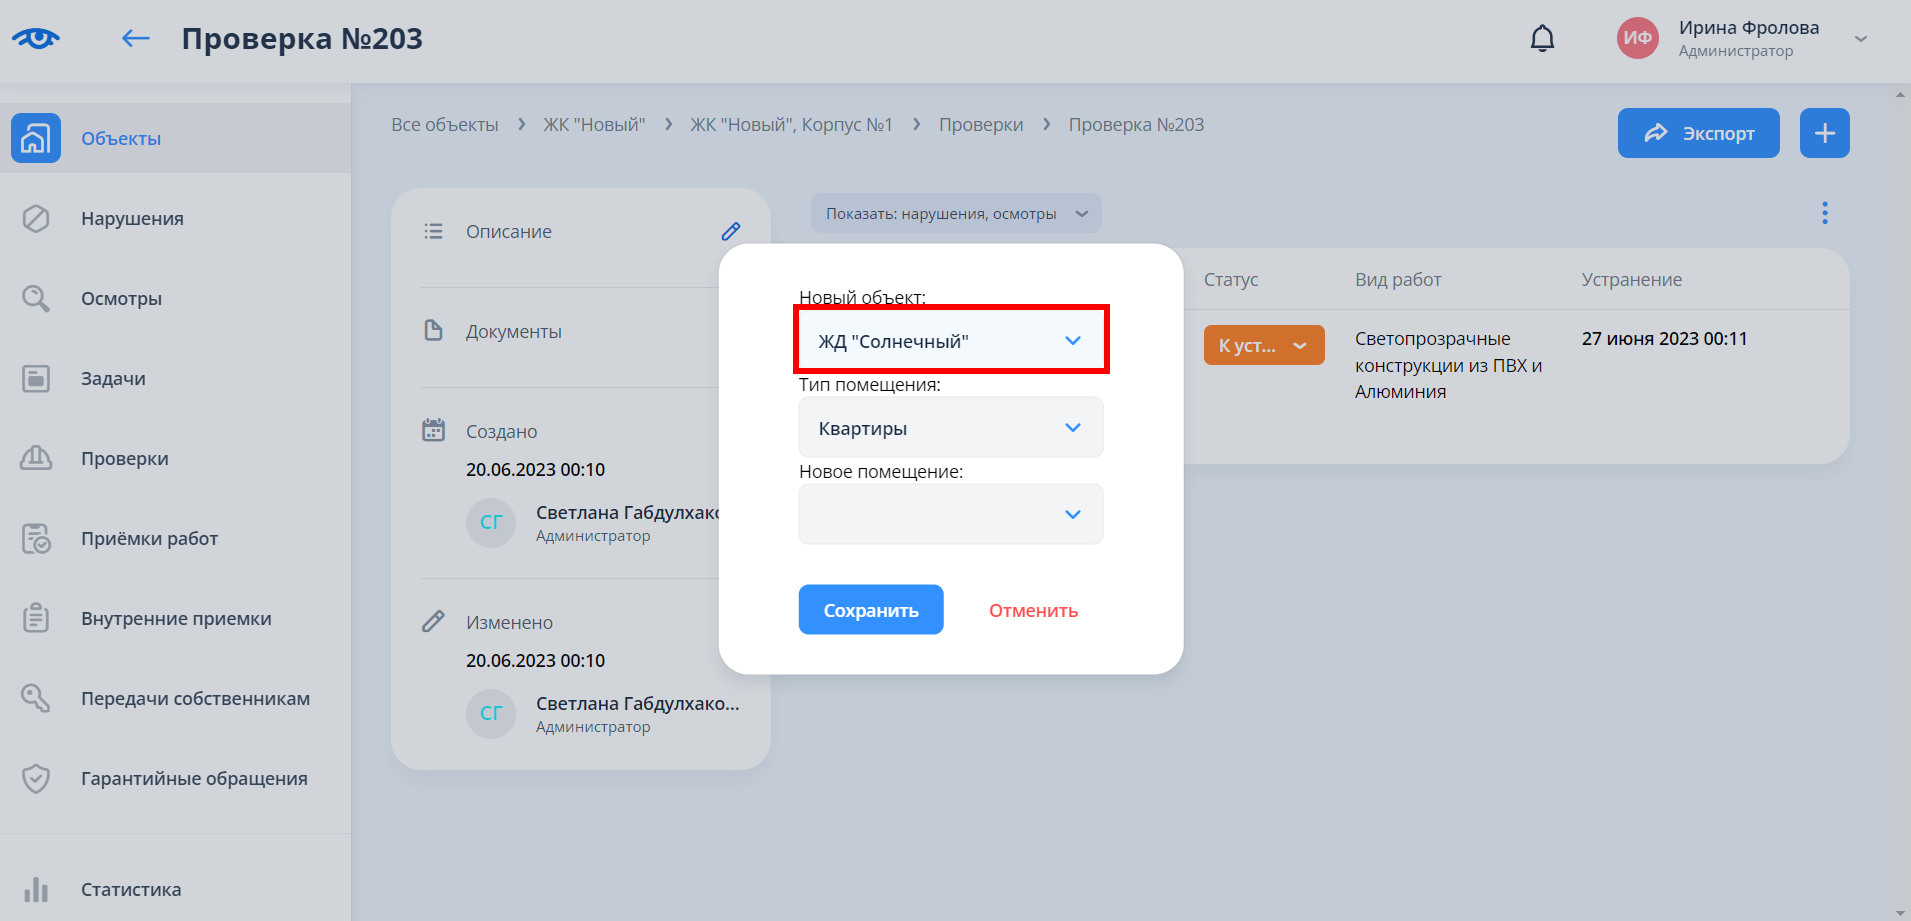1911x921 pixels.
Task: Click the ИФ user avatar
Action: pyautogui.click(x=1637, y=39)
